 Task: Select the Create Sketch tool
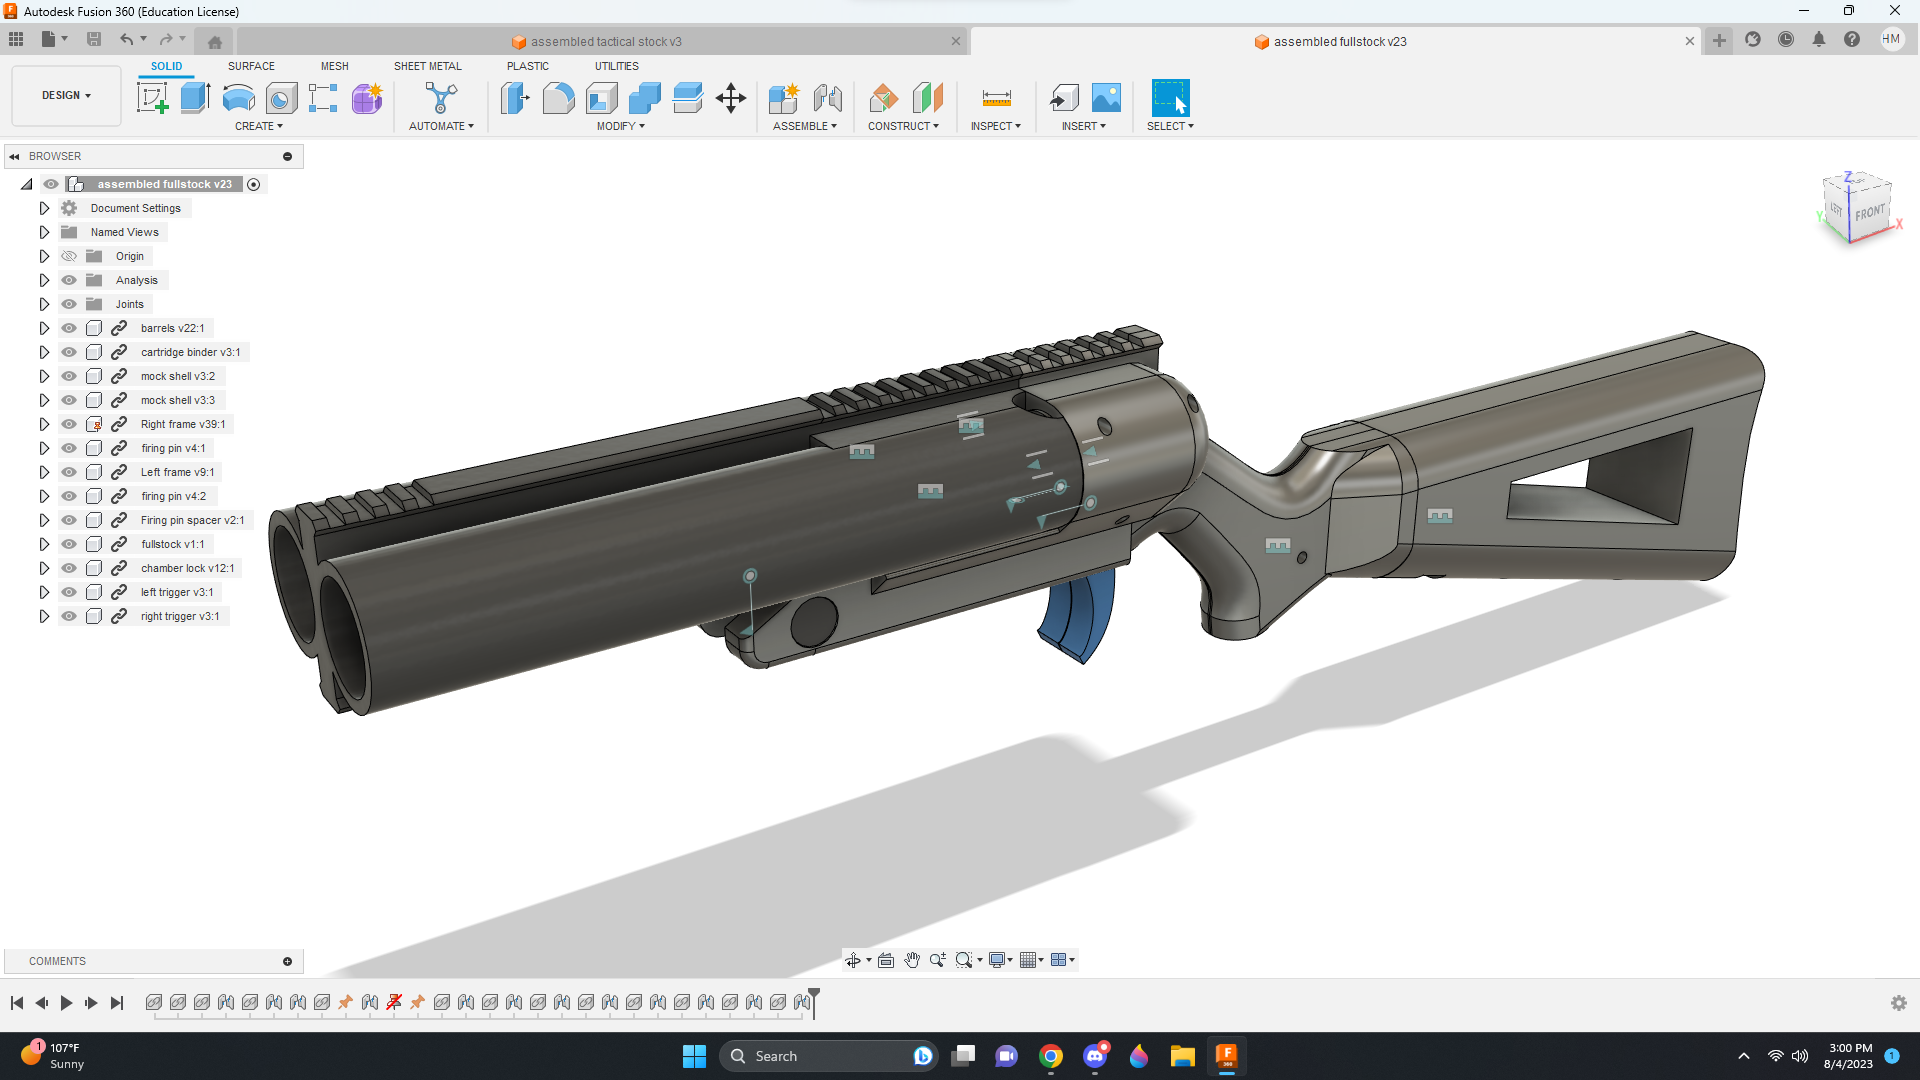click(x=152, y=98)
